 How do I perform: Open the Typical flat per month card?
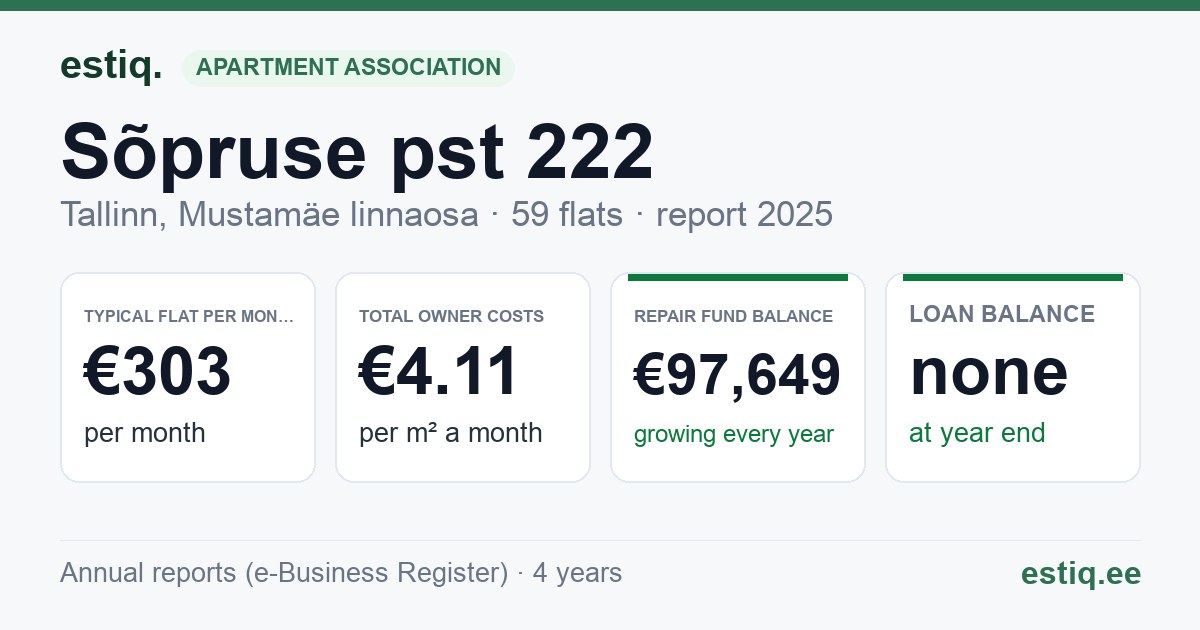click(188, 377)
